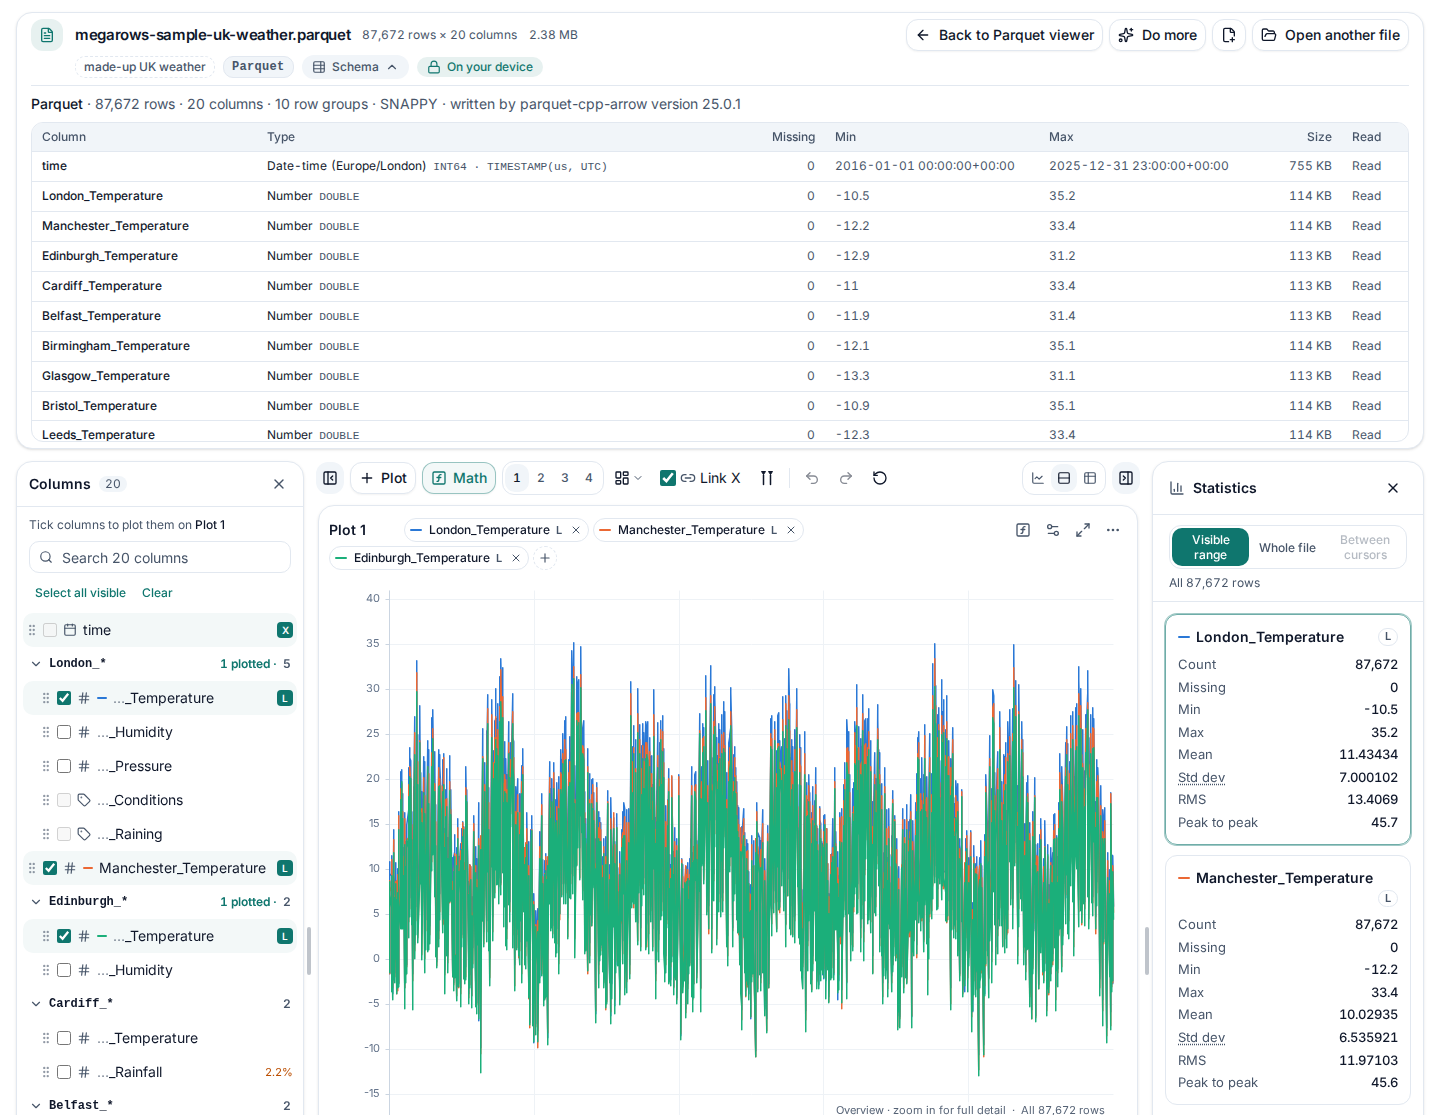Click Select all visible link
The height and width of the screenshot is (1115, 1440).
point(80,593)
